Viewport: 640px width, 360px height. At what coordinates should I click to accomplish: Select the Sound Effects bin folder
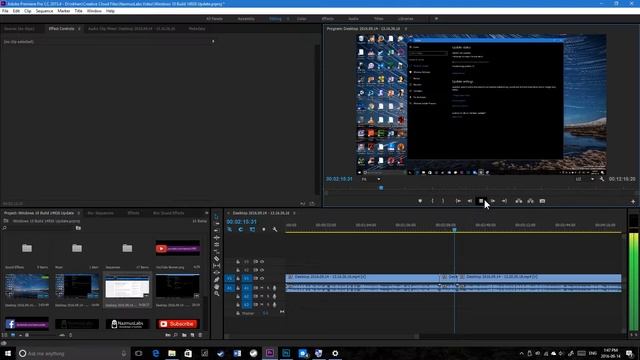27,248
